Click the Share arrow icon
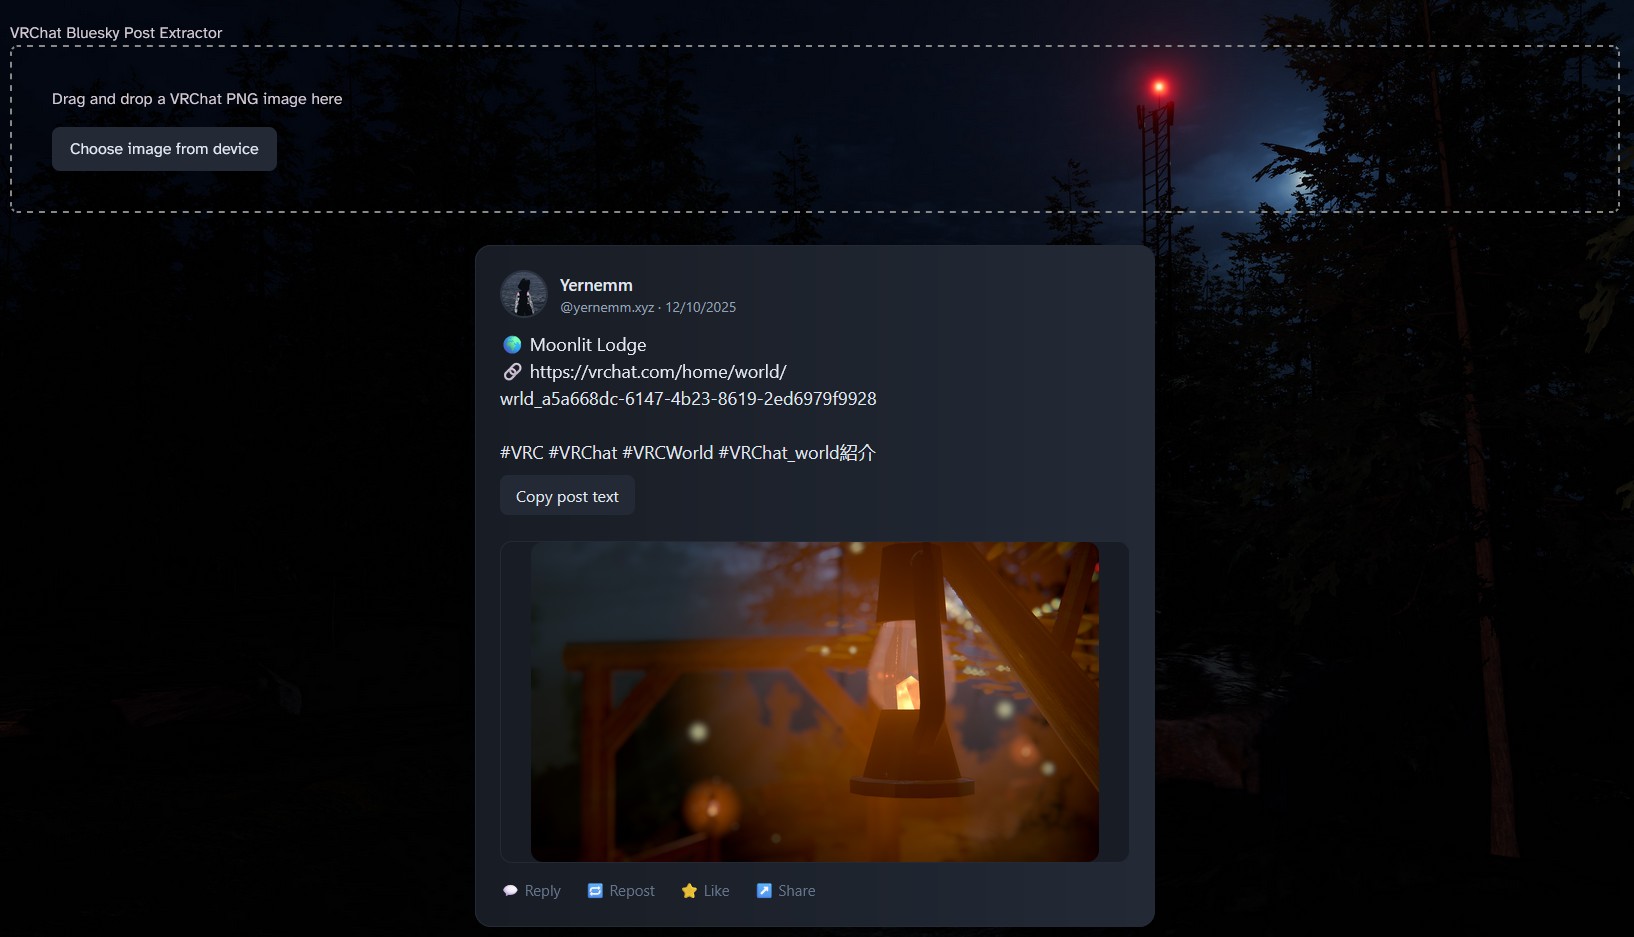This screenshot has width=1634, height=937. [x=764, y=891]
